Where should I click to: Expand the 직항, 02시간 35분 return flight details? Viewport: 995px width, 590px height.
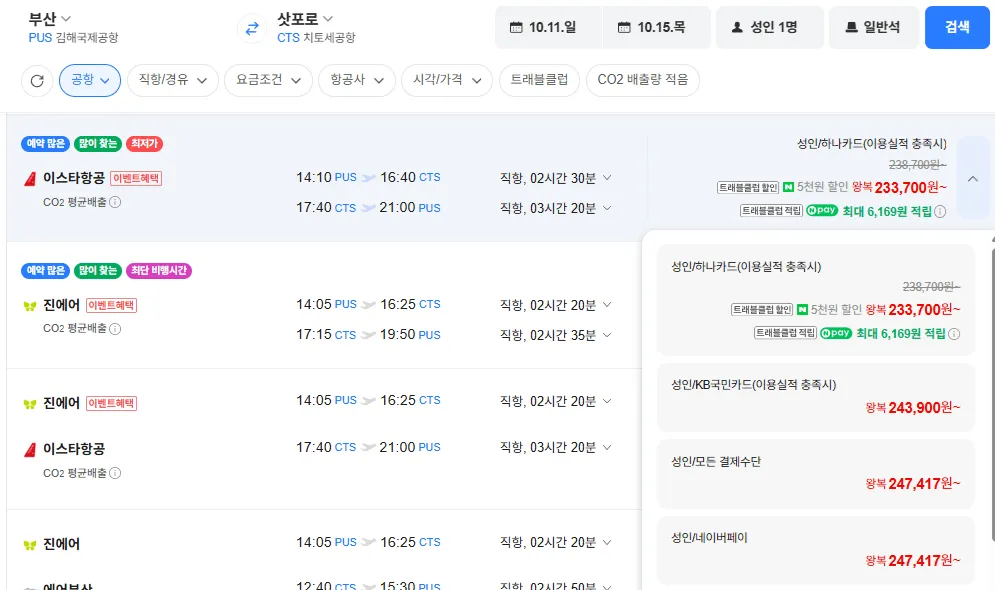pos(607,335)
